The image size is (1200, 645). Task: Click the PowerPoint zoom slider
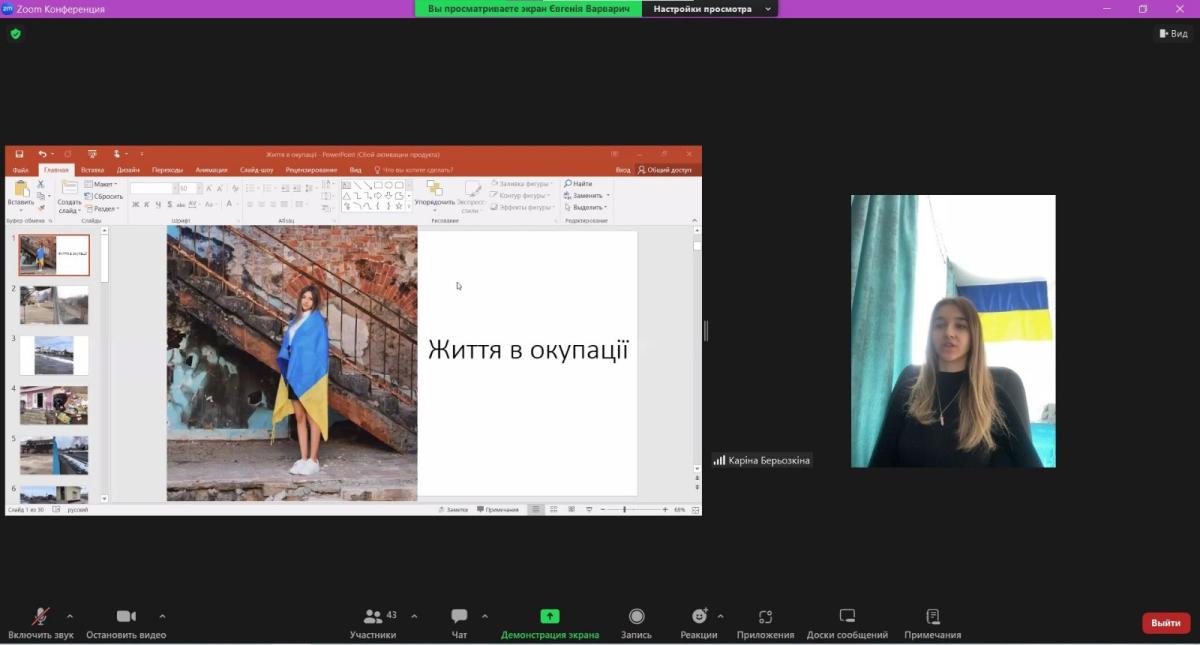click(x=625, y=510)
